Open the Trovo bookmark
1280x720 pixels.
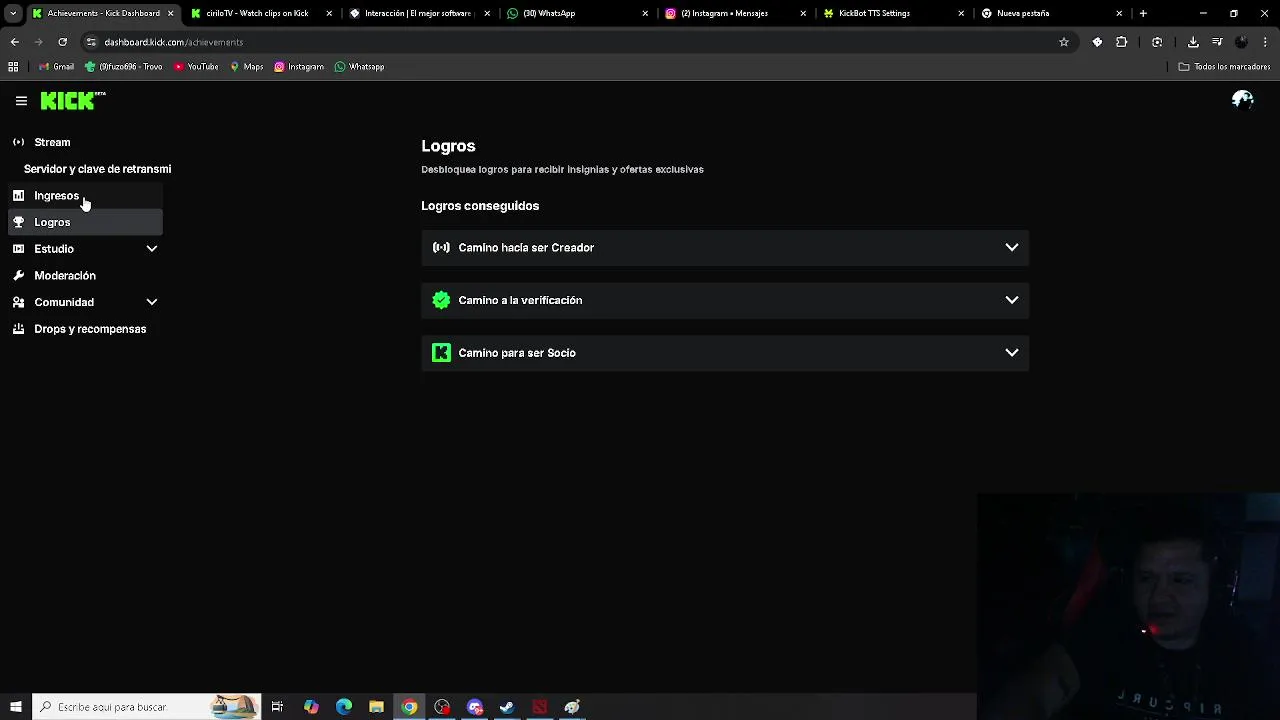pos(124,67)
